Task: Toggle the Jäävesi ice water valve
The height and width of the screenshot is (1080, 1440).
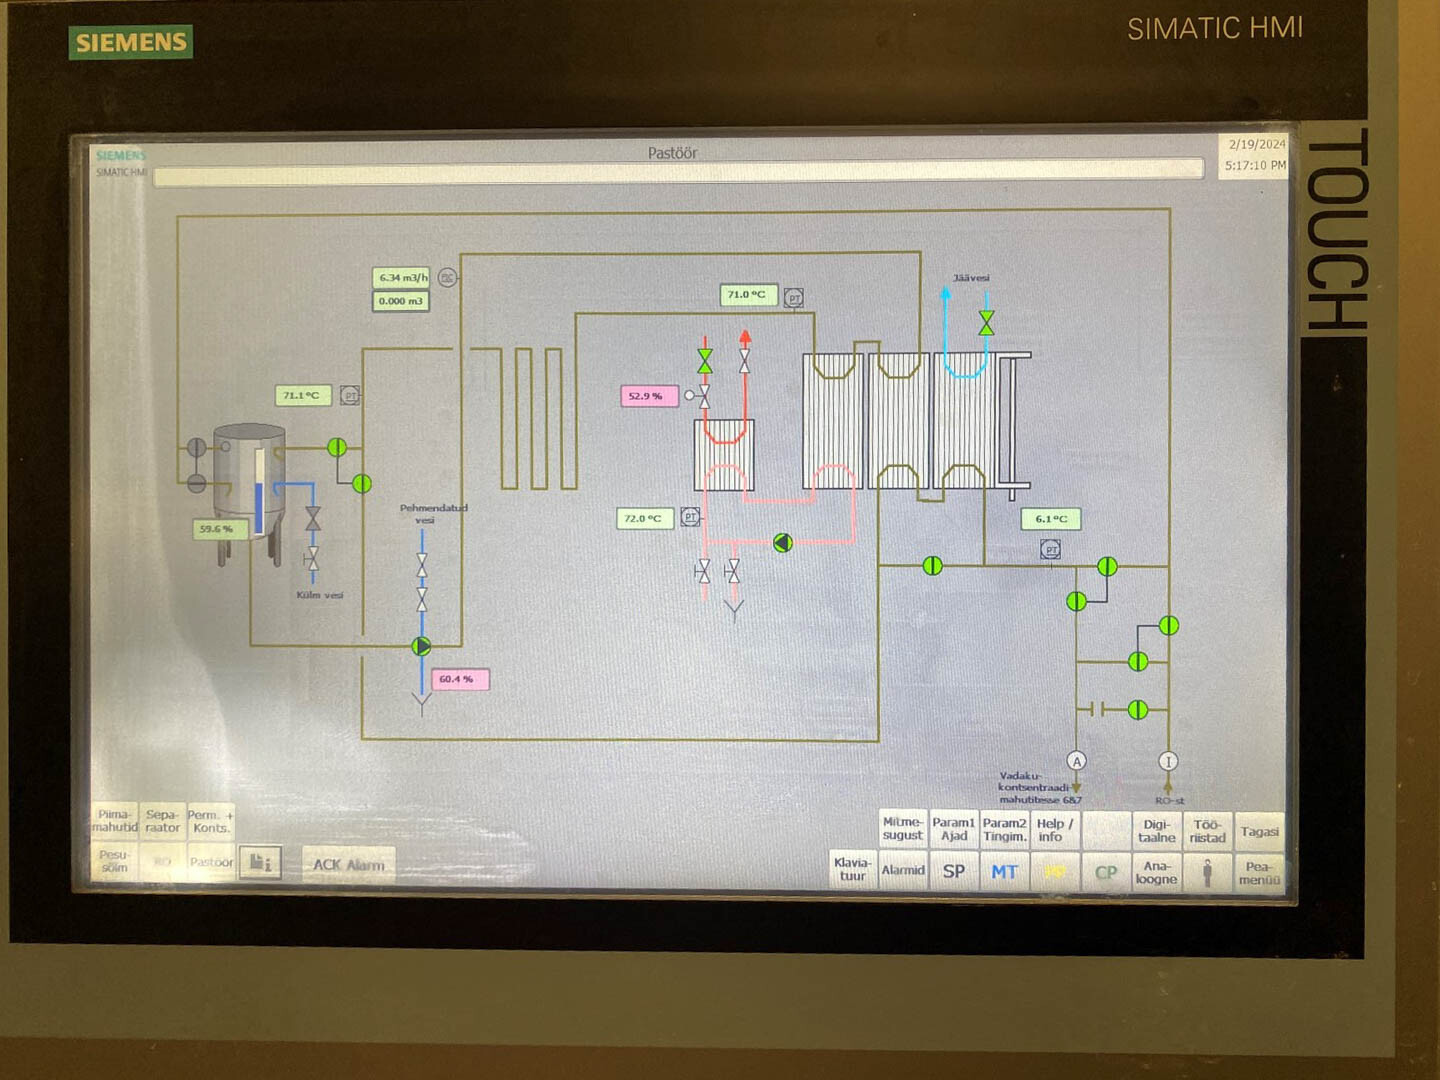Action: [986, 322]
